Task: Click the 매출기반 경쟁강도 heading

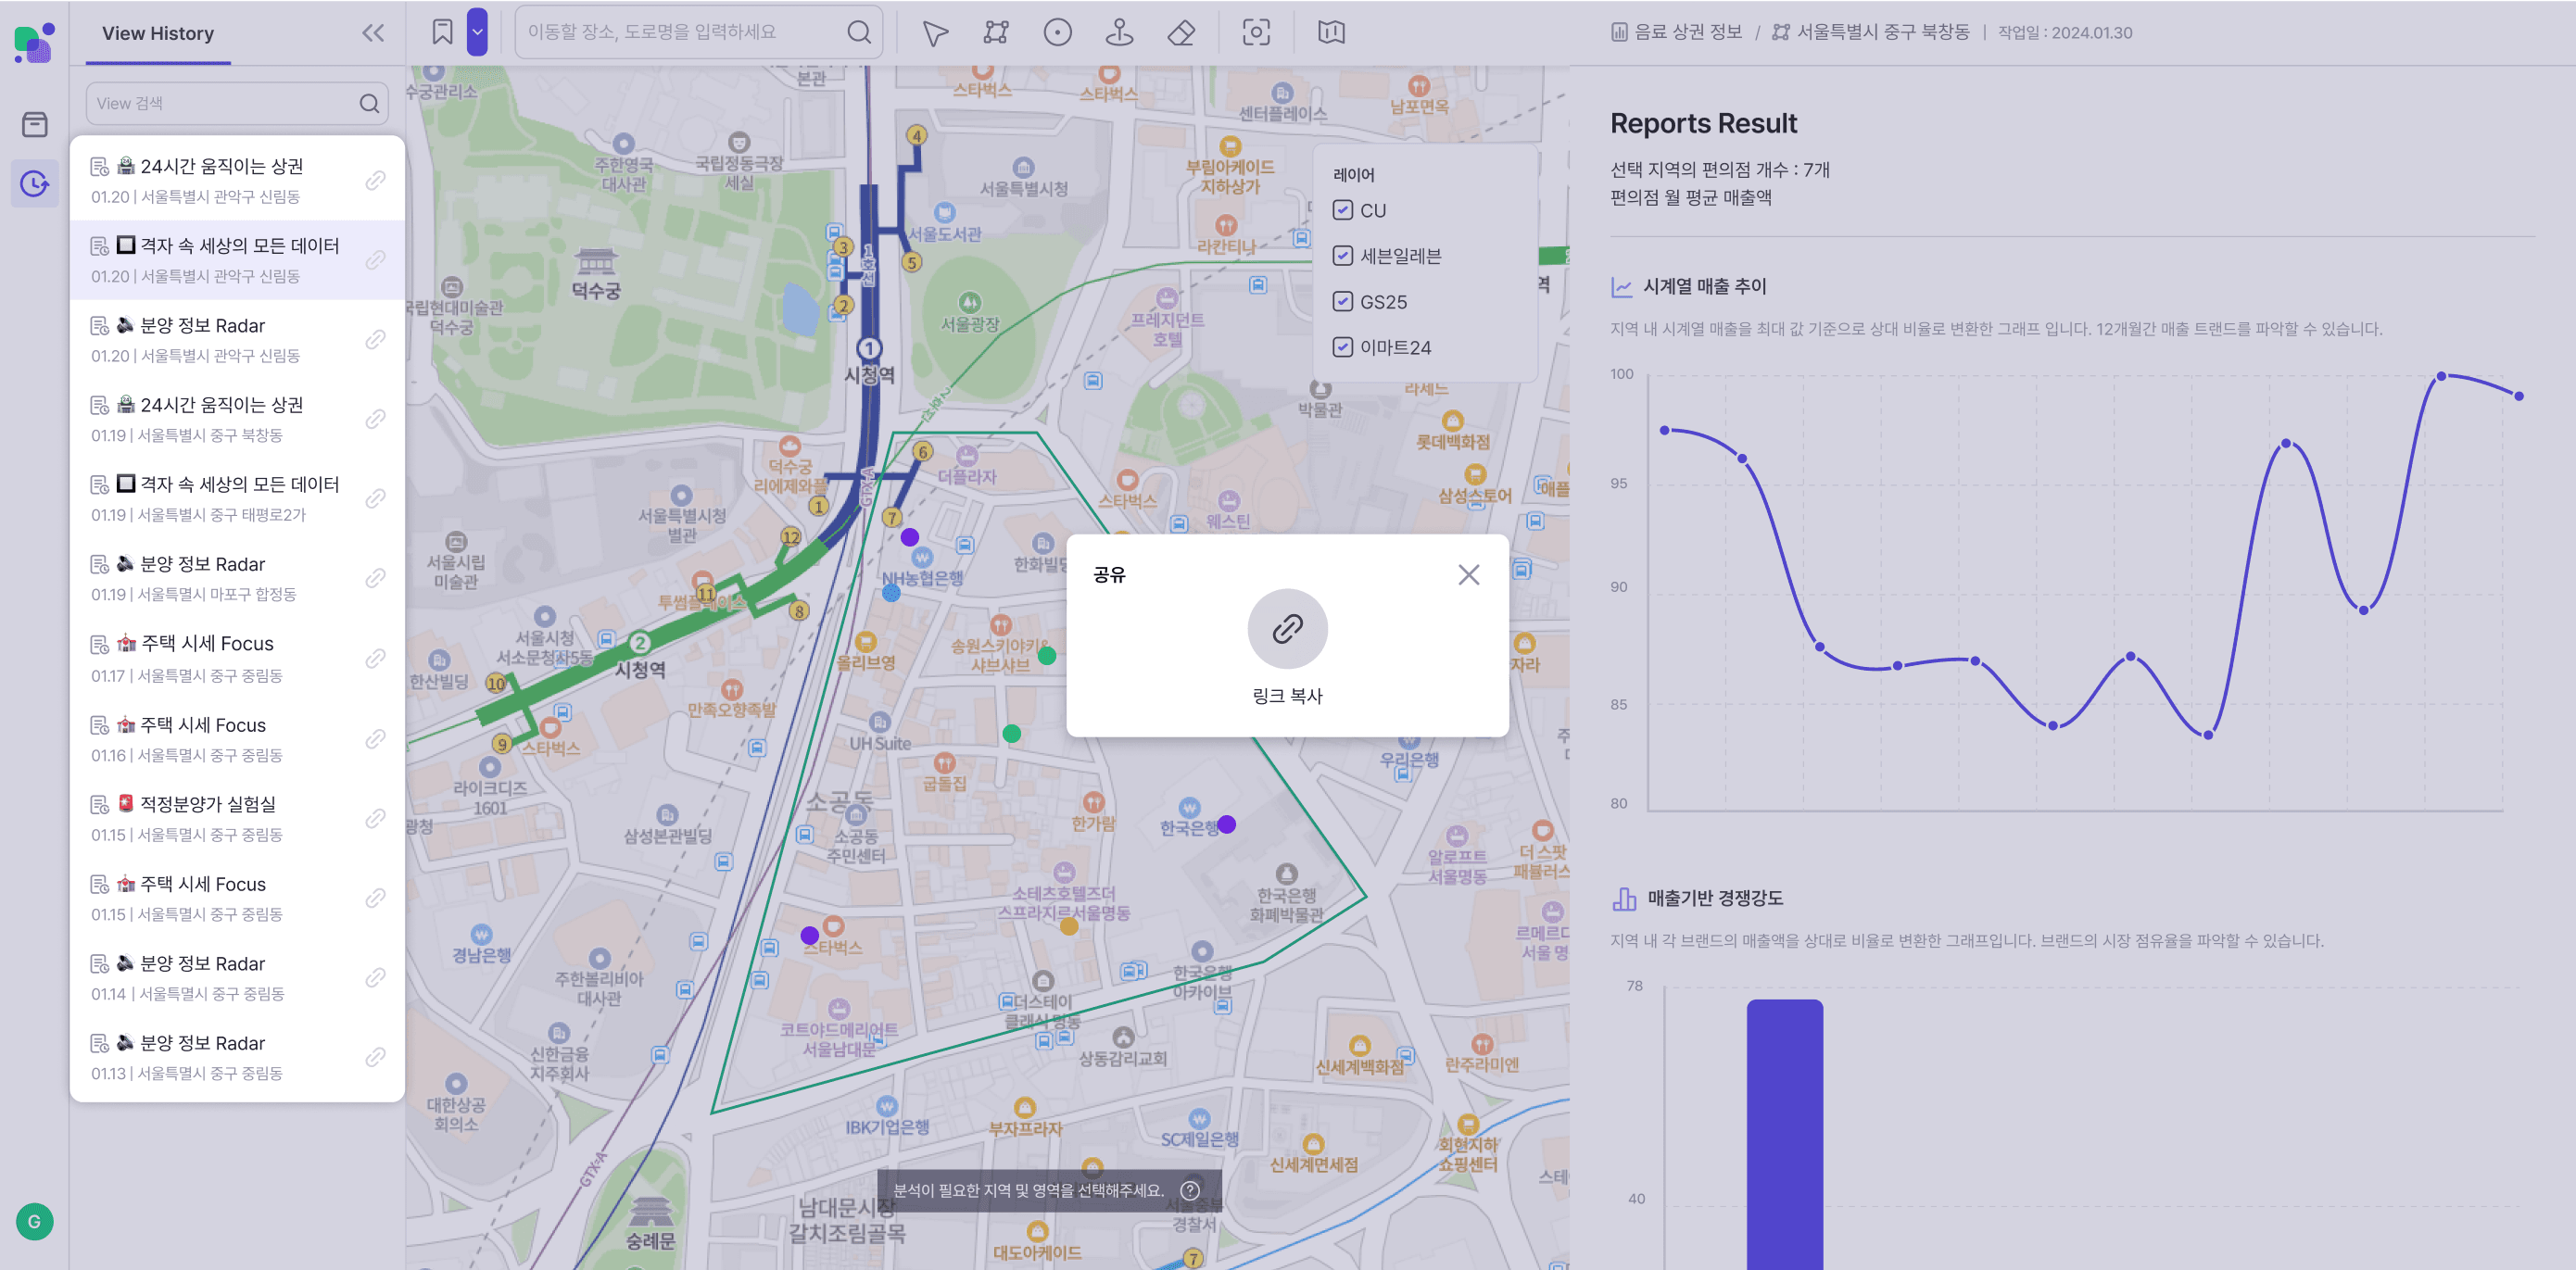Action: 1714,898
